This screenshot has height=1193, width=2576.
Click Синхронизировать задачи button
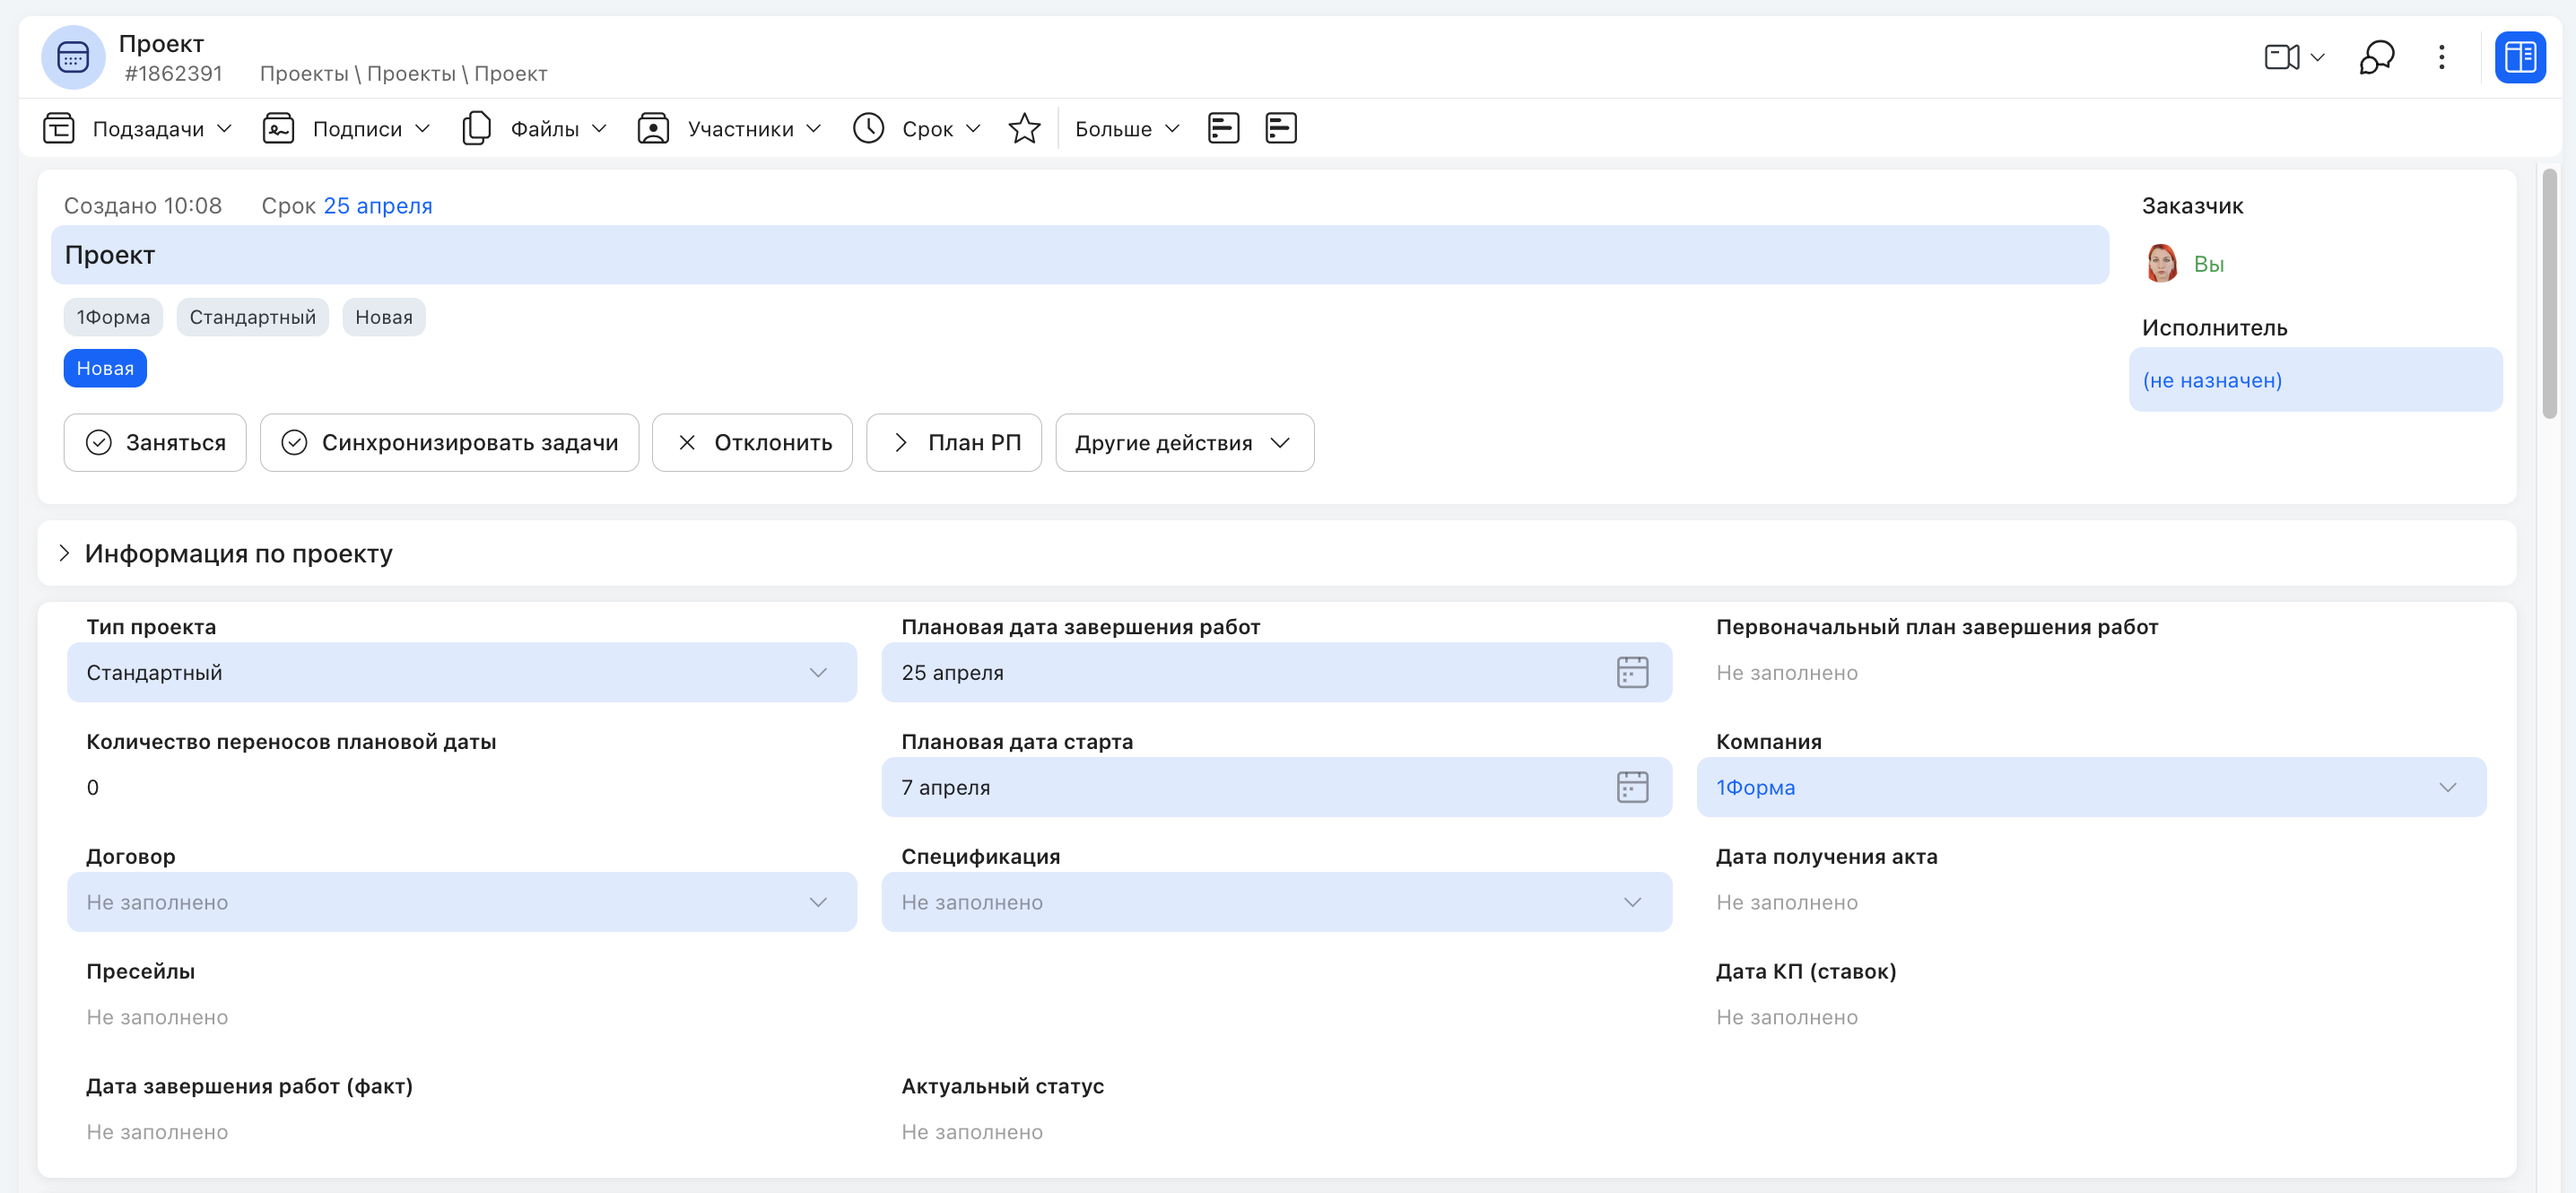click(449, 442)
